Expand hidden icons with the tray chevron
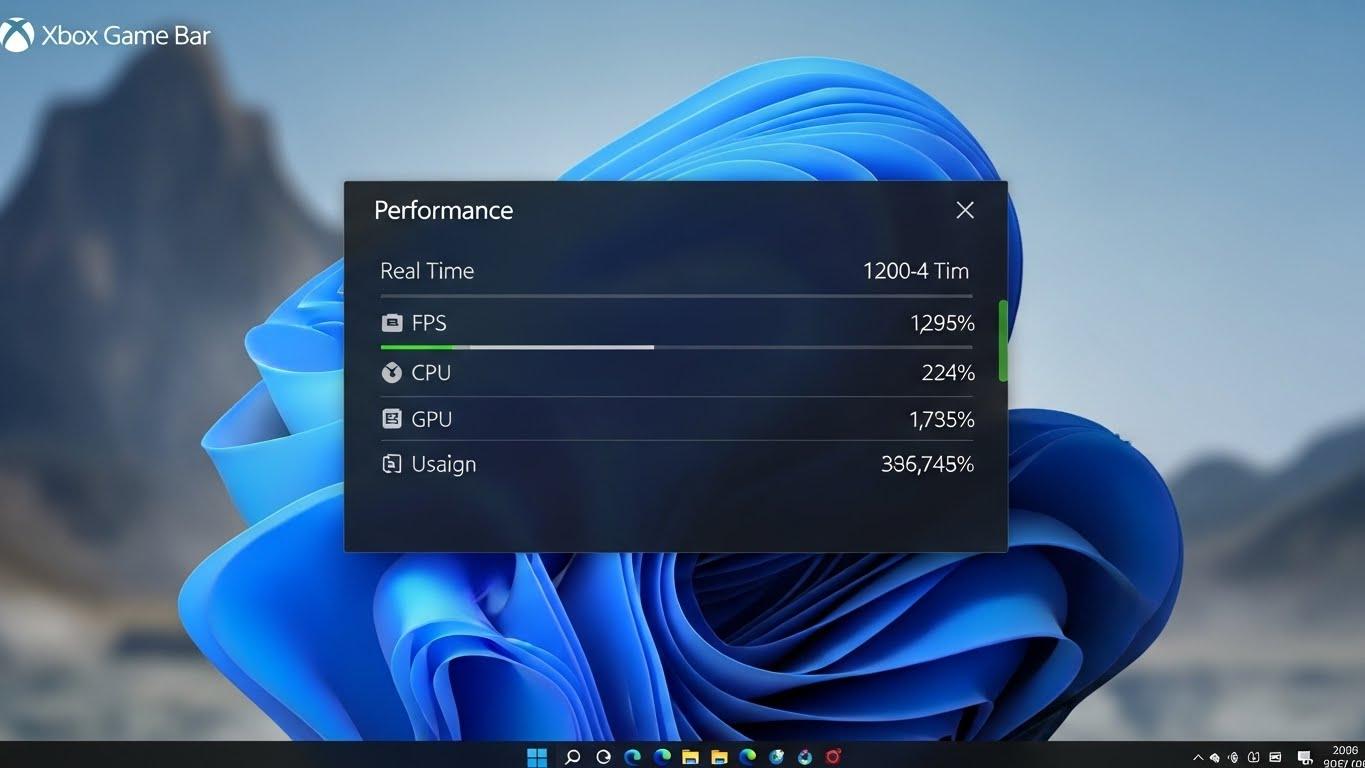Viewport: 1365px width, 768px height. click(1197, 757)
